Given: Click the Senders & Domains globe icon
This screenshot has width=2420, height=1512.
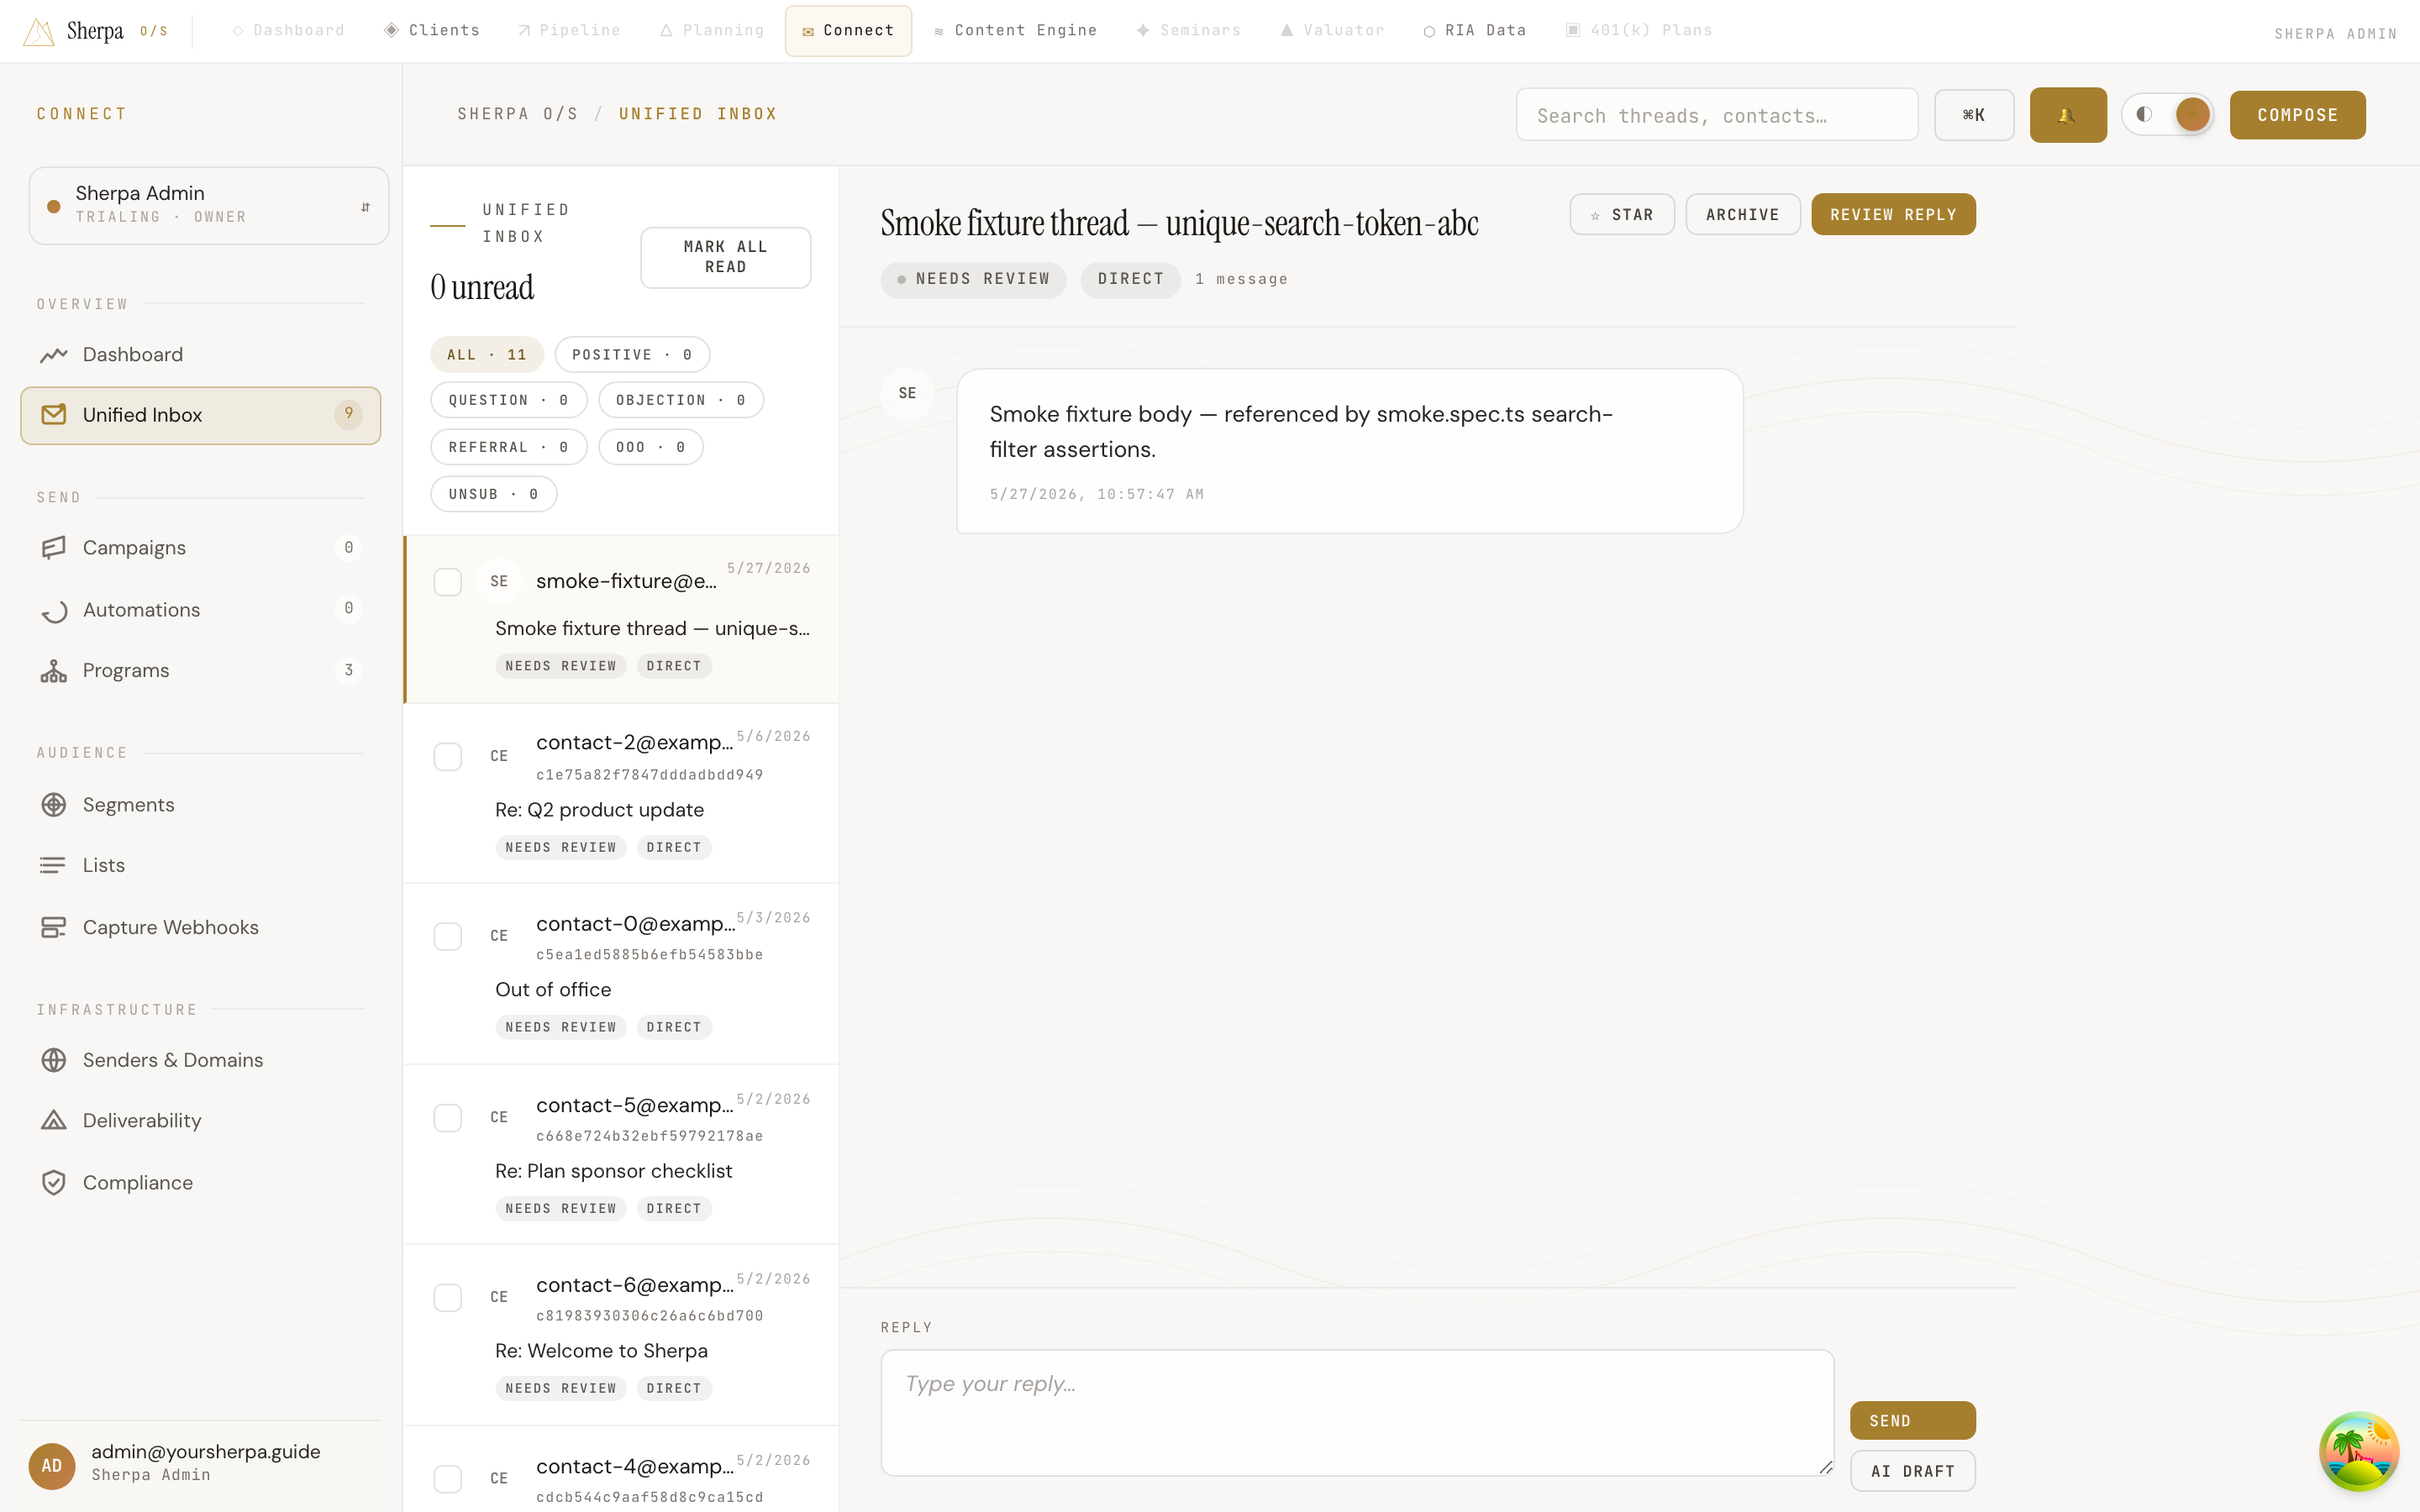Looking at the screenshot, I should pyautogui.click(x=54, y=1060).
